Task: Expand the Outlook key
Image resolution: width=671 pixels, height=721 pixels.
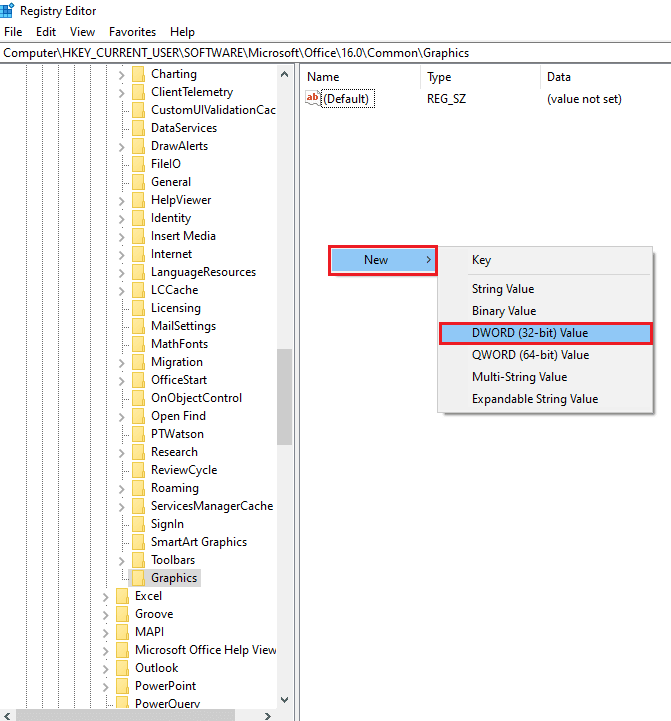Action: click(x=105, y=669)
